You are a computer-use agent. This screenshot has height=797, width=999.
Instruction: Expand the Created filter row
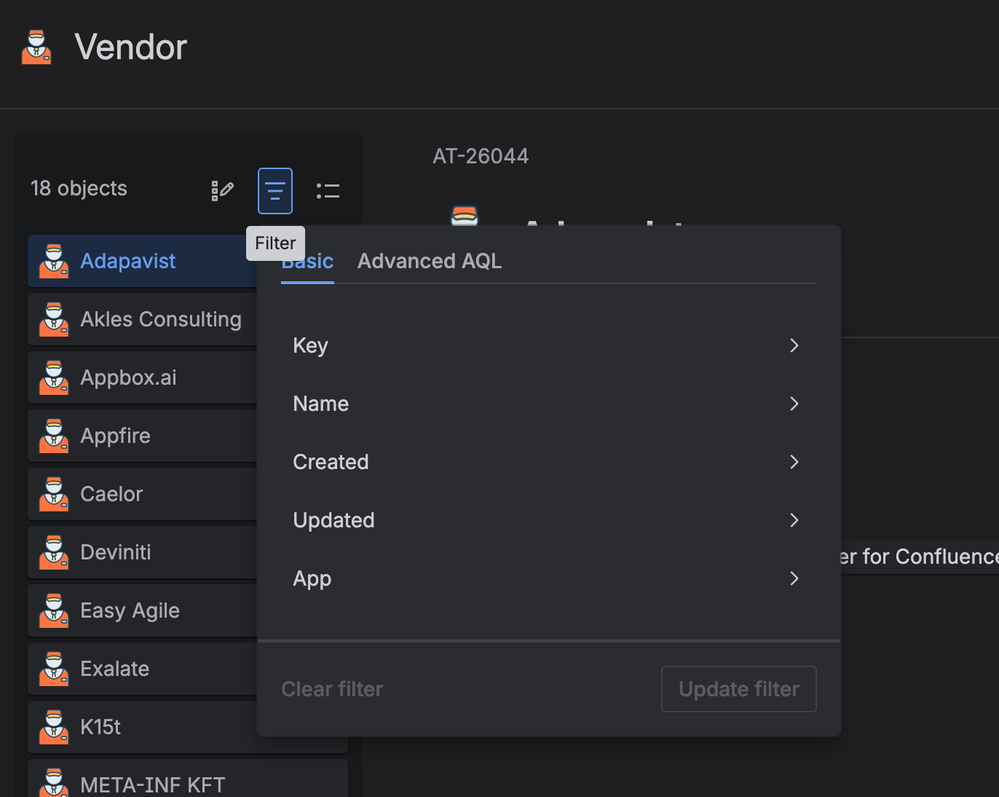(x=548, y=461)
